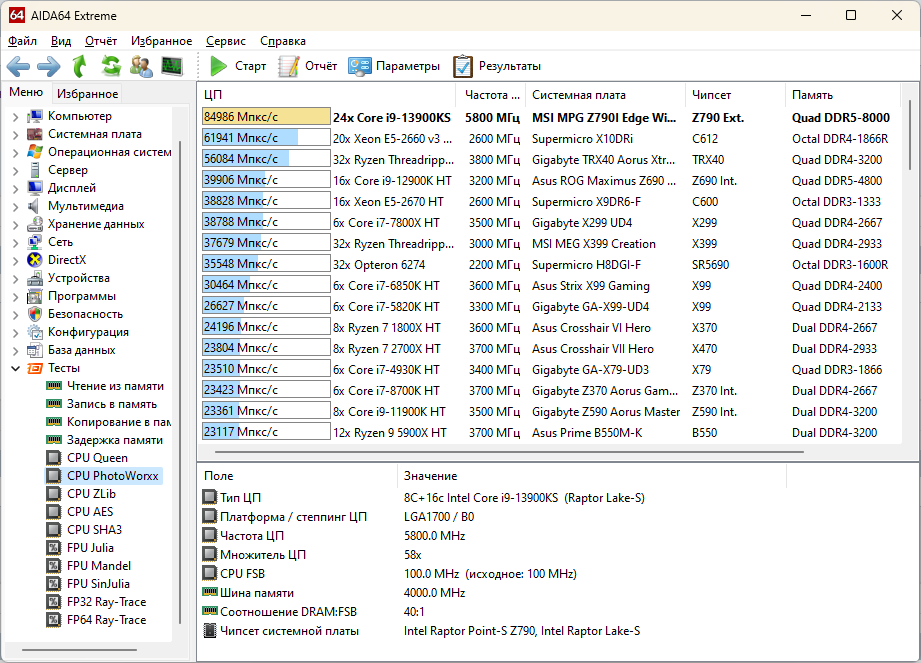Go forward with the right arrow icon
The height and width of the screenshot is (663, 921).
49,66
